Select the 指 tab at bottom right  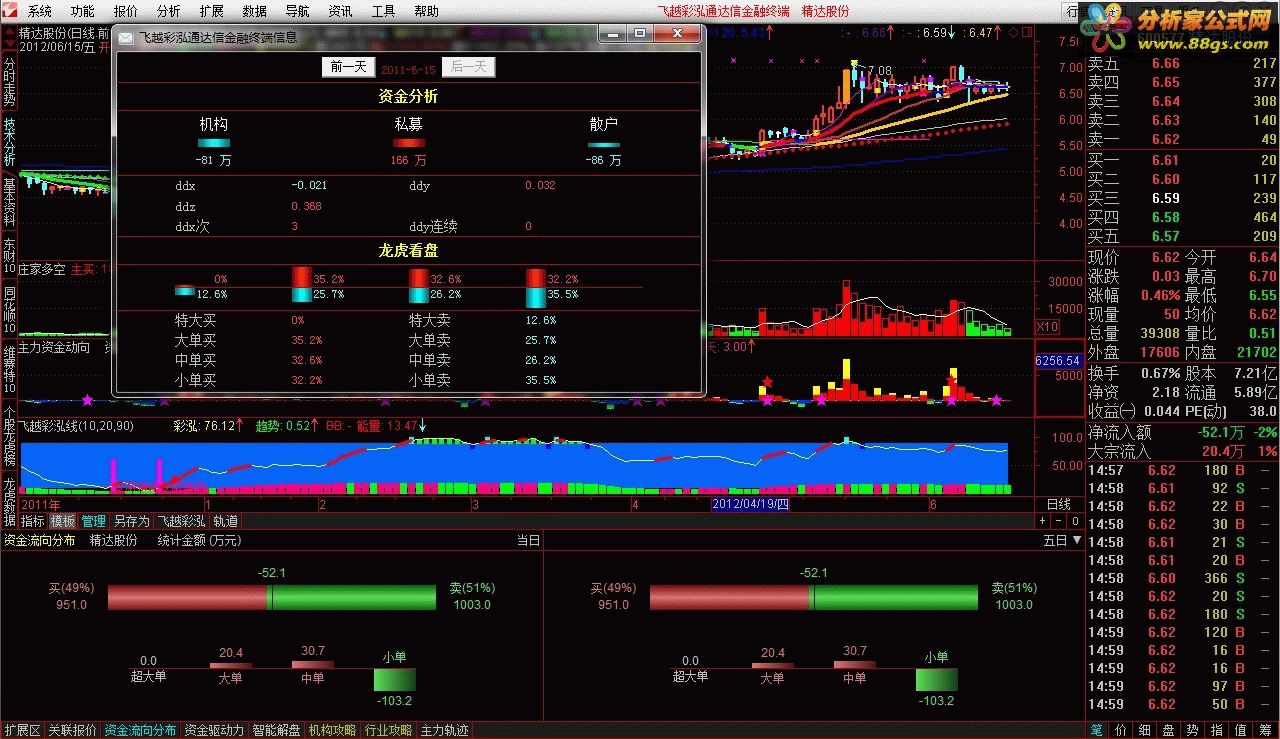pyautogui.click(x=1216, y=730)
